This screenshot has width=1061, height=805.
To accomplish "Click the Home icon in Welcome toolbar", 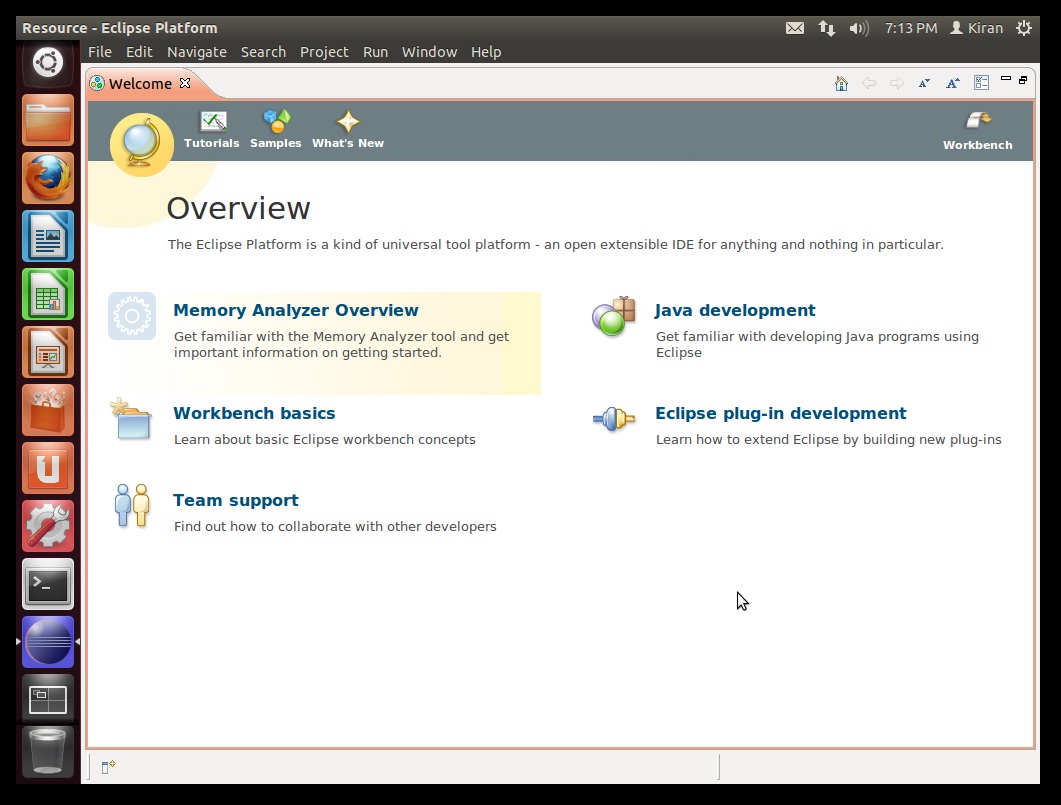I will coord(841,84).
